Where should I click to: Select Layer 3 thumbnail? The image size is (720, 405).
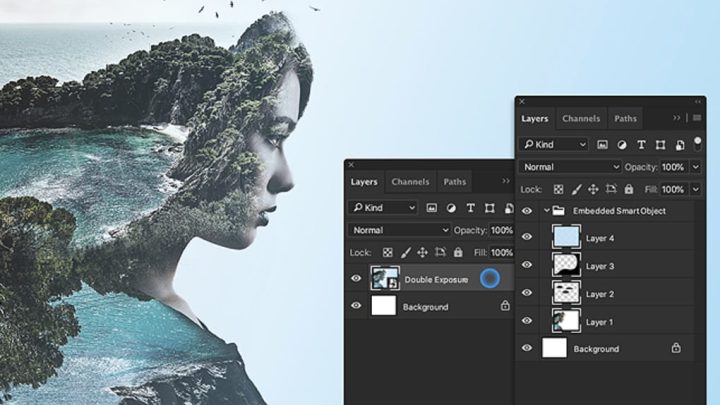pos(566,264)
